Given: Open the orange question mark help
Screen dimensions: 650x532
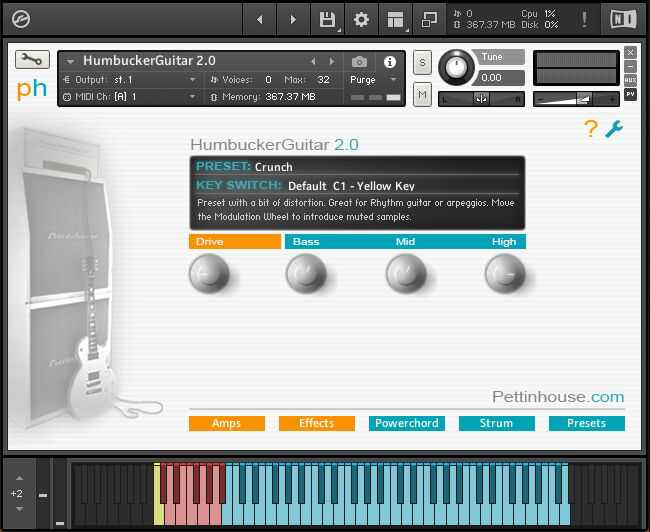Looking at the screenshot, I should click(x=591, y=129).
